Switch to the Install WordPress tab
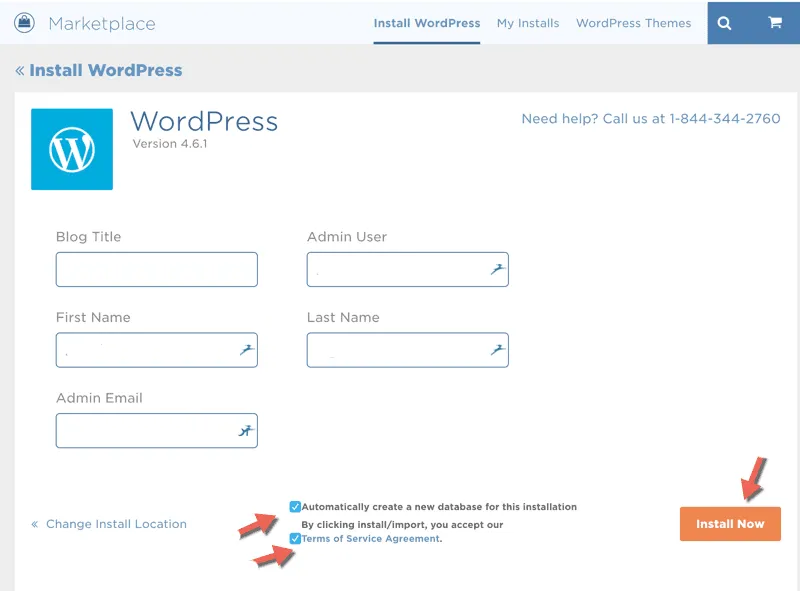The height and width of the screenshot is (591, 800). tap(427, 23)
